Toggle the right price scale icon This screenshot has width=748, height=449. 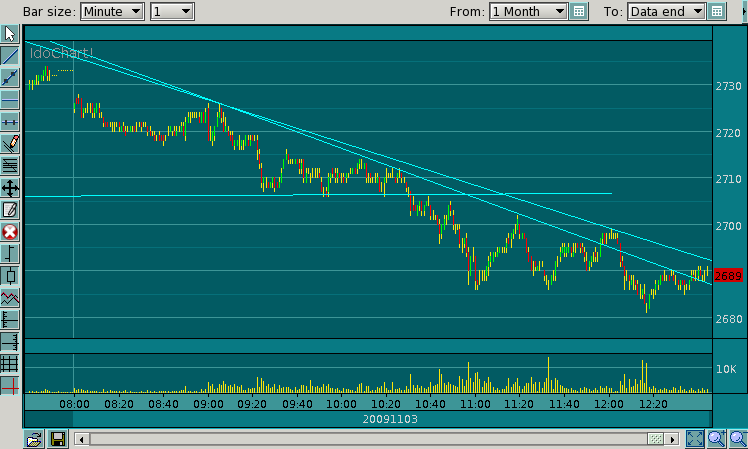[x=10, y=342]
